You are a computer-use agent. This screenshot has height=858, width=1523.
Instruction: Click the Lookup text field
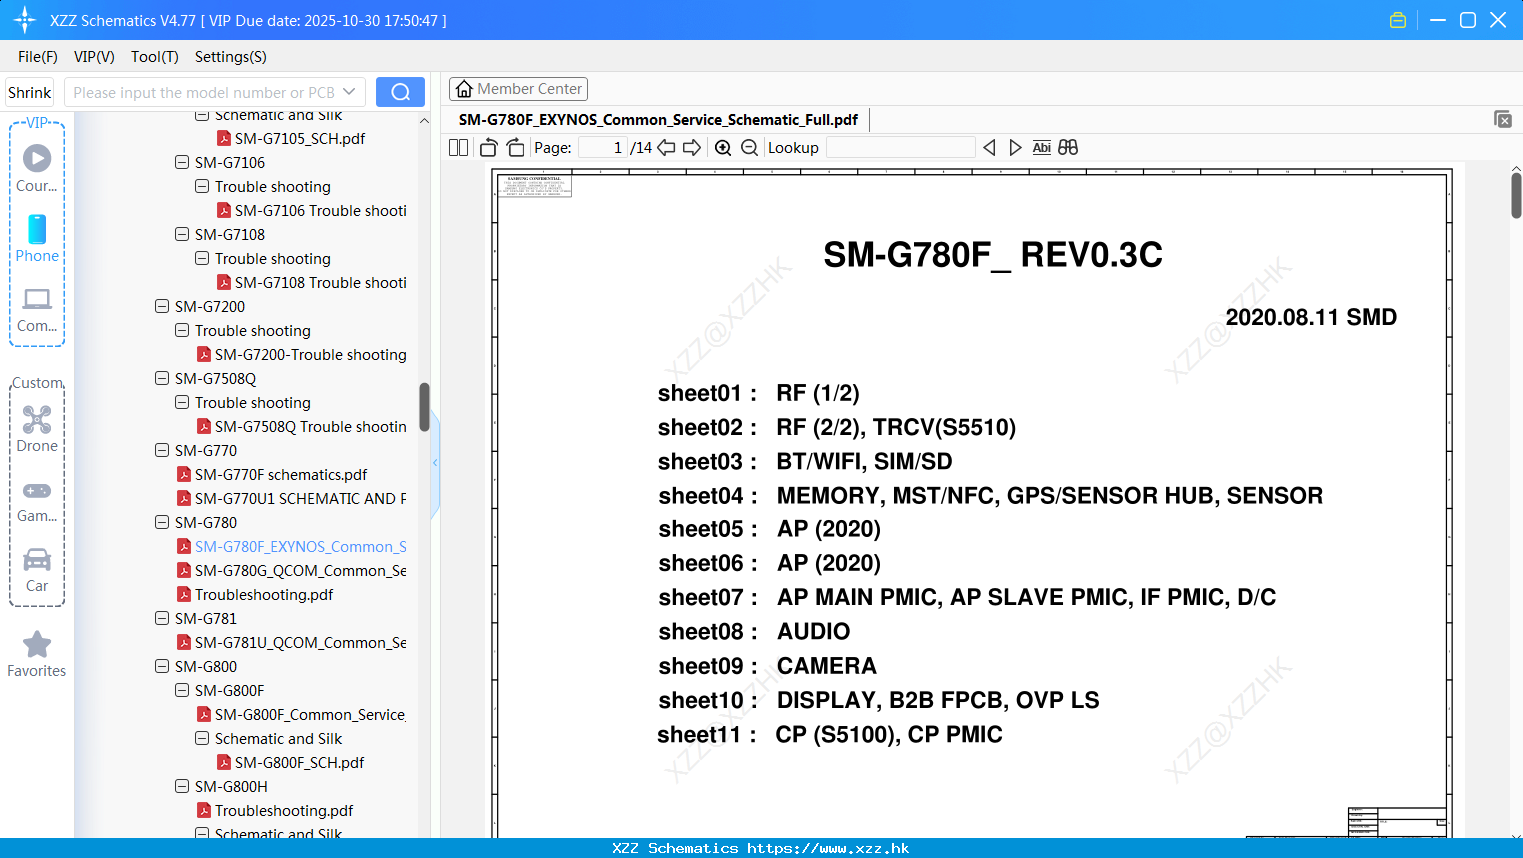(x=900, y=148)
